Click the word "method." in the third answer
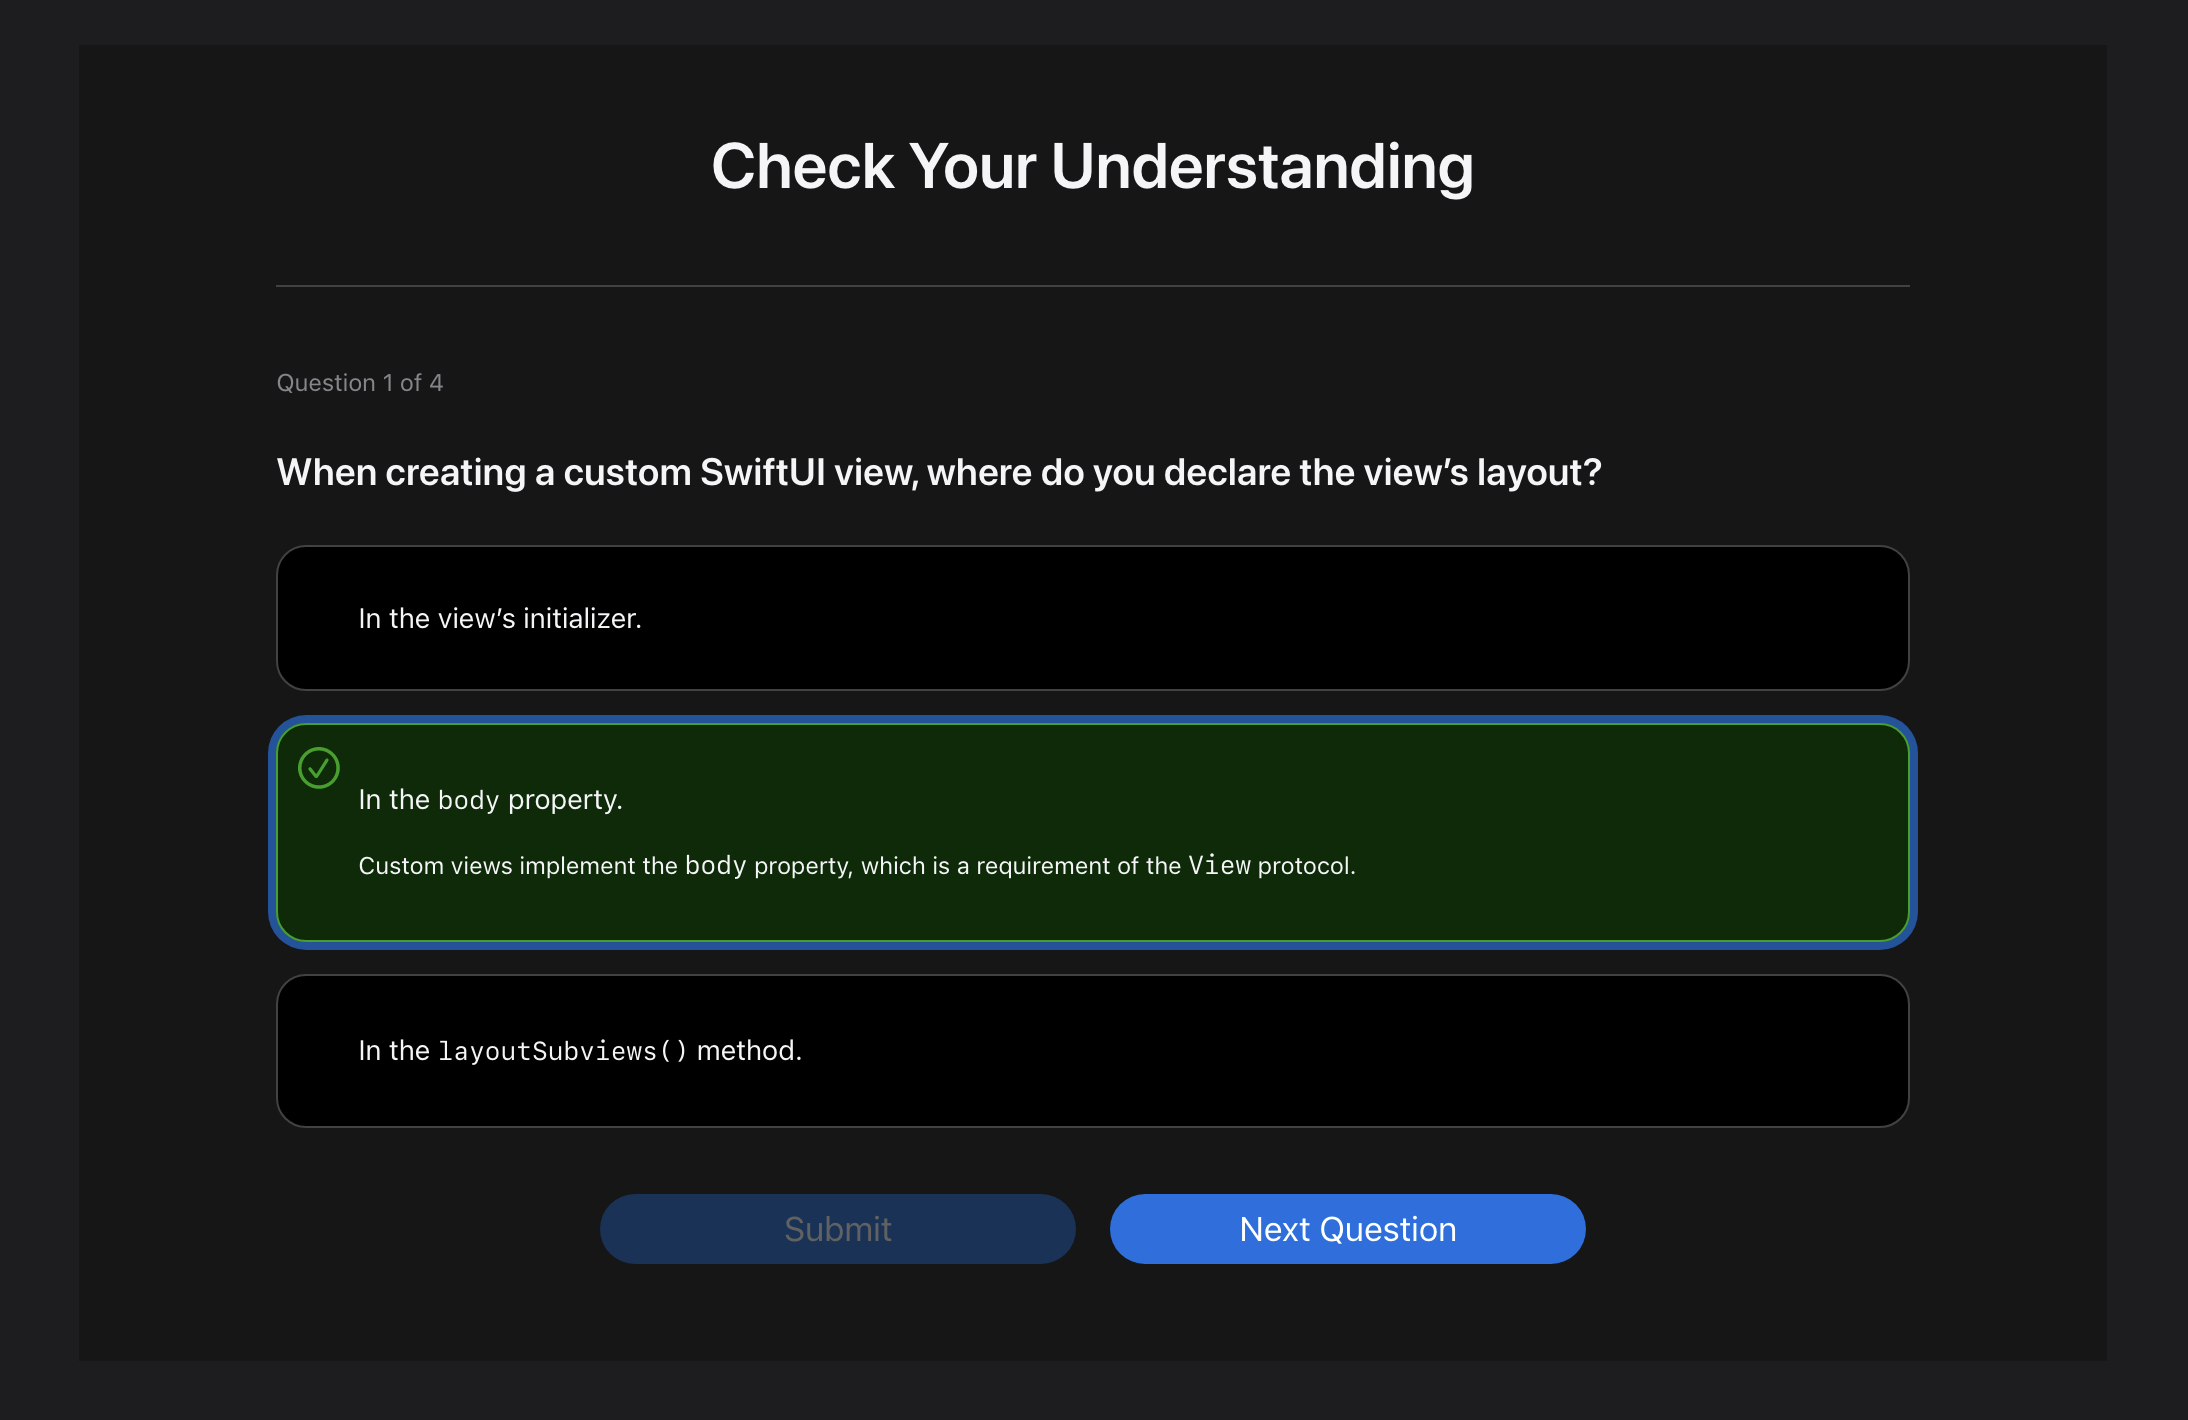Viewport: 2188px width, 1420px height. 749,1051
